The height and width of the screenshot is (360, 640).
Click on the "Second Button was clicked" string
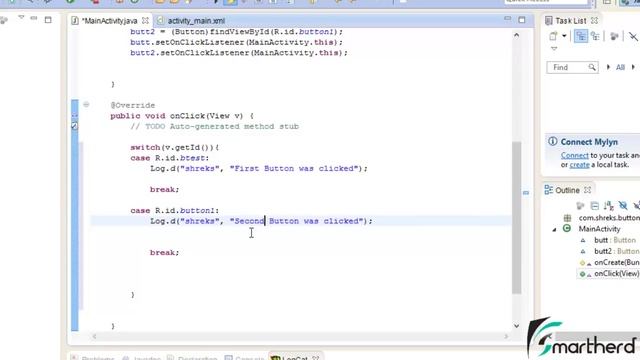[x=298, y=221]
